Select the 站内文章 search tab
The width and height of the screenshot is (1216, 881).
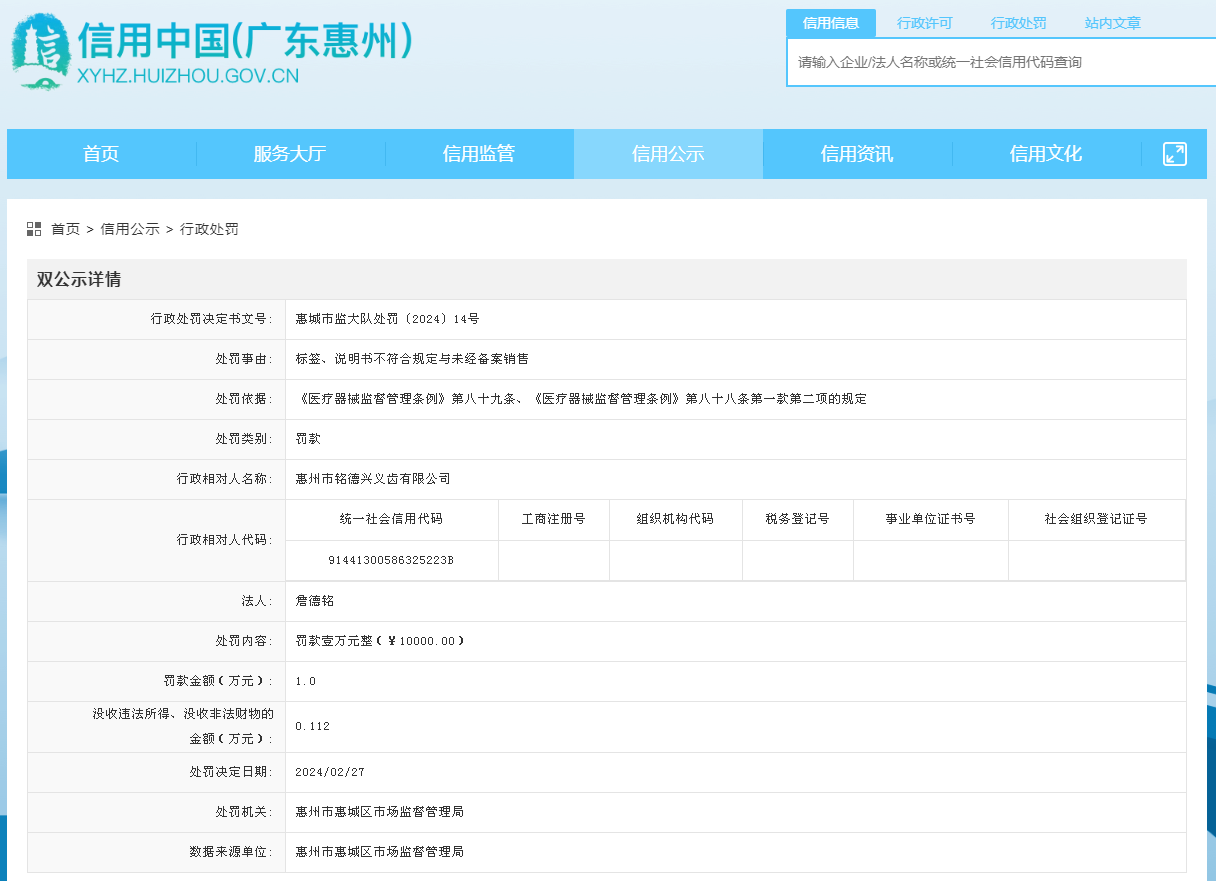click(x=1113, y=23)
